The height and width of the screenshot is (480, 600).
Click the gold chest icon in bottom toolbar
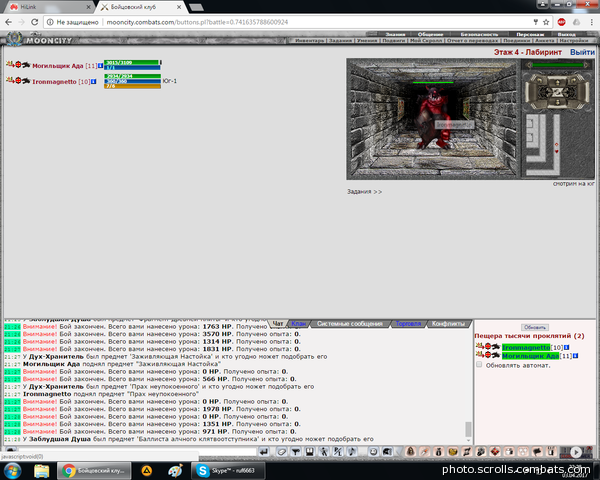453,452
